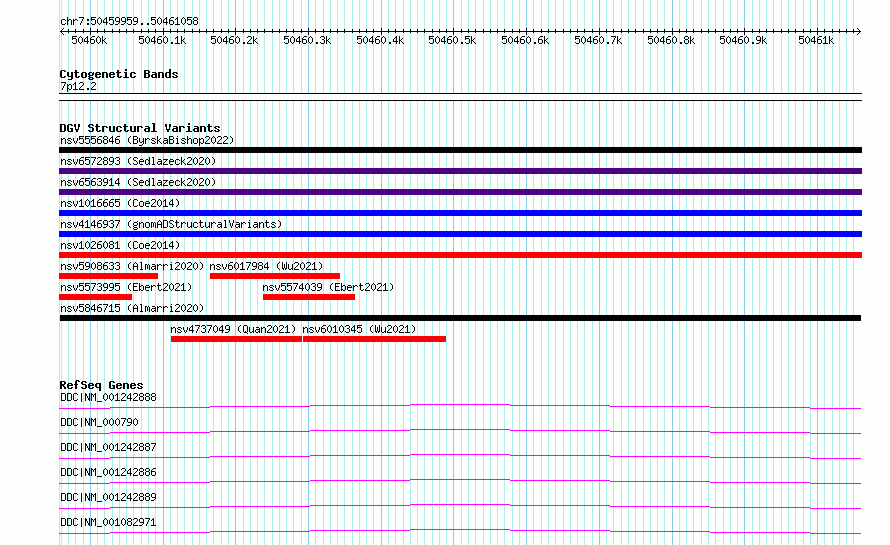
Task: Open variant nsv6572893 (Sedlazeck2020) label
Action: click(138, 161)
